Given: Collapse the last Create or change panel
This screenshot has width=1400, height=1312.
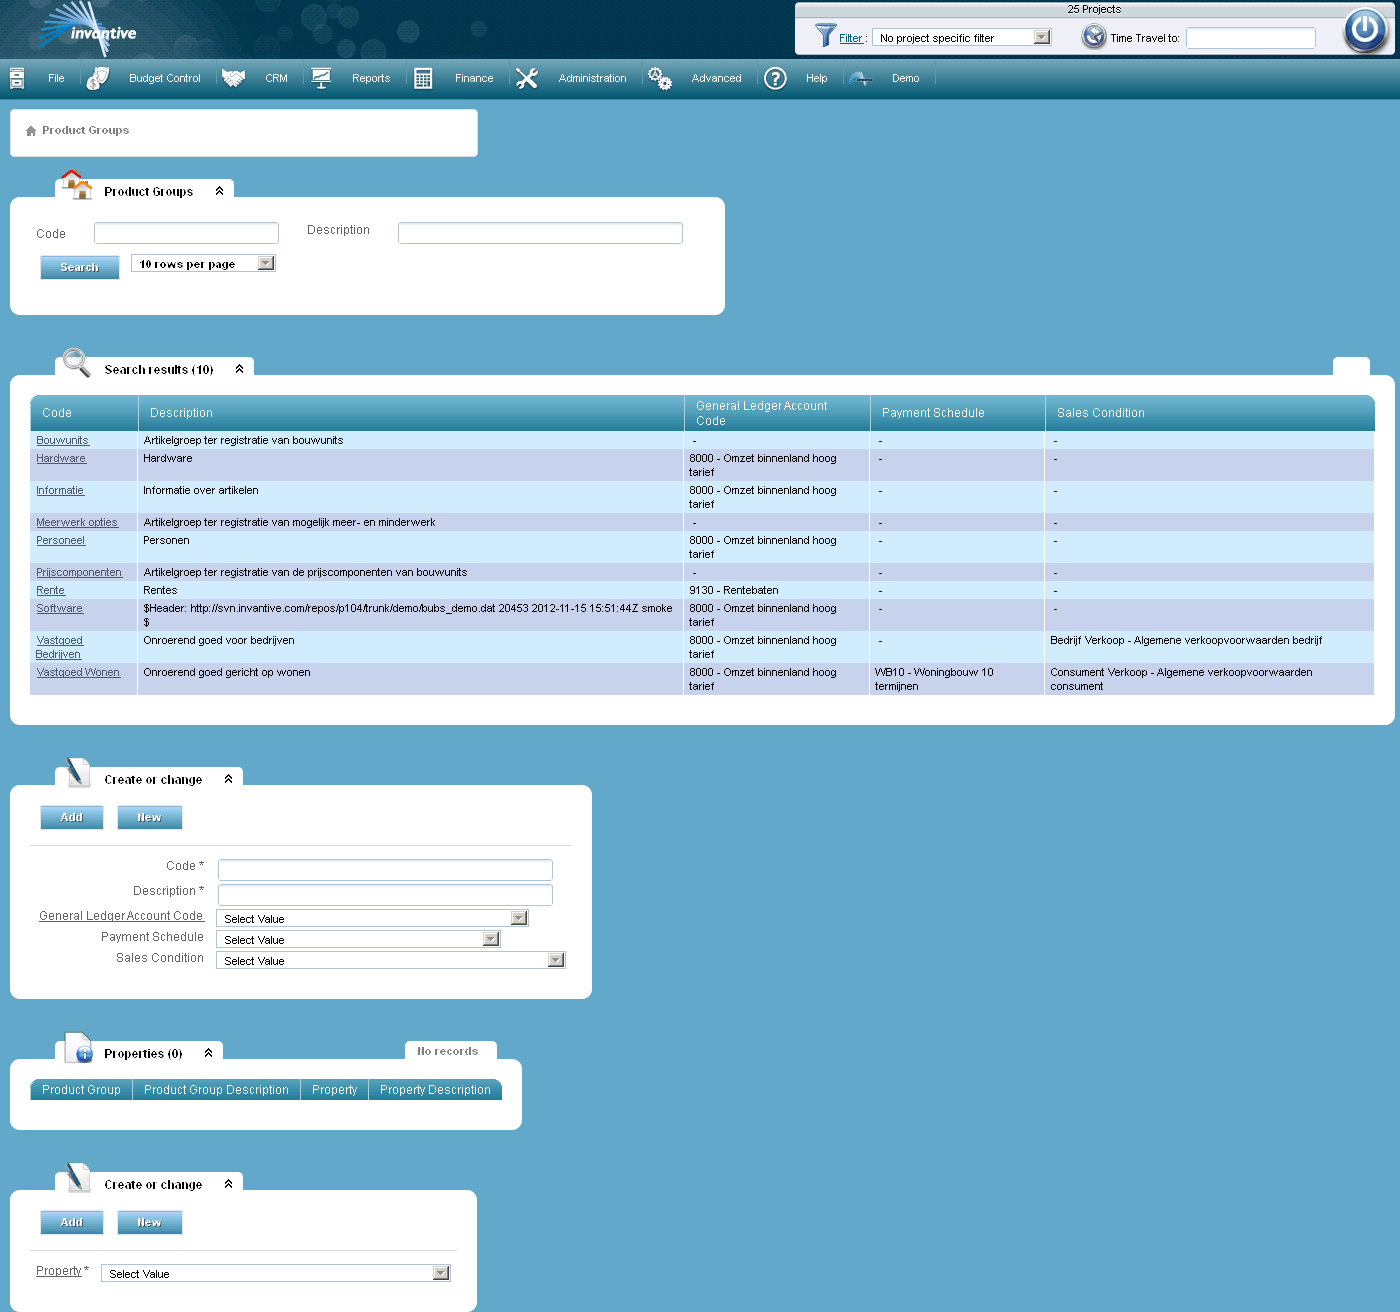Looking at the screenshot, I should pos(228,1184).
